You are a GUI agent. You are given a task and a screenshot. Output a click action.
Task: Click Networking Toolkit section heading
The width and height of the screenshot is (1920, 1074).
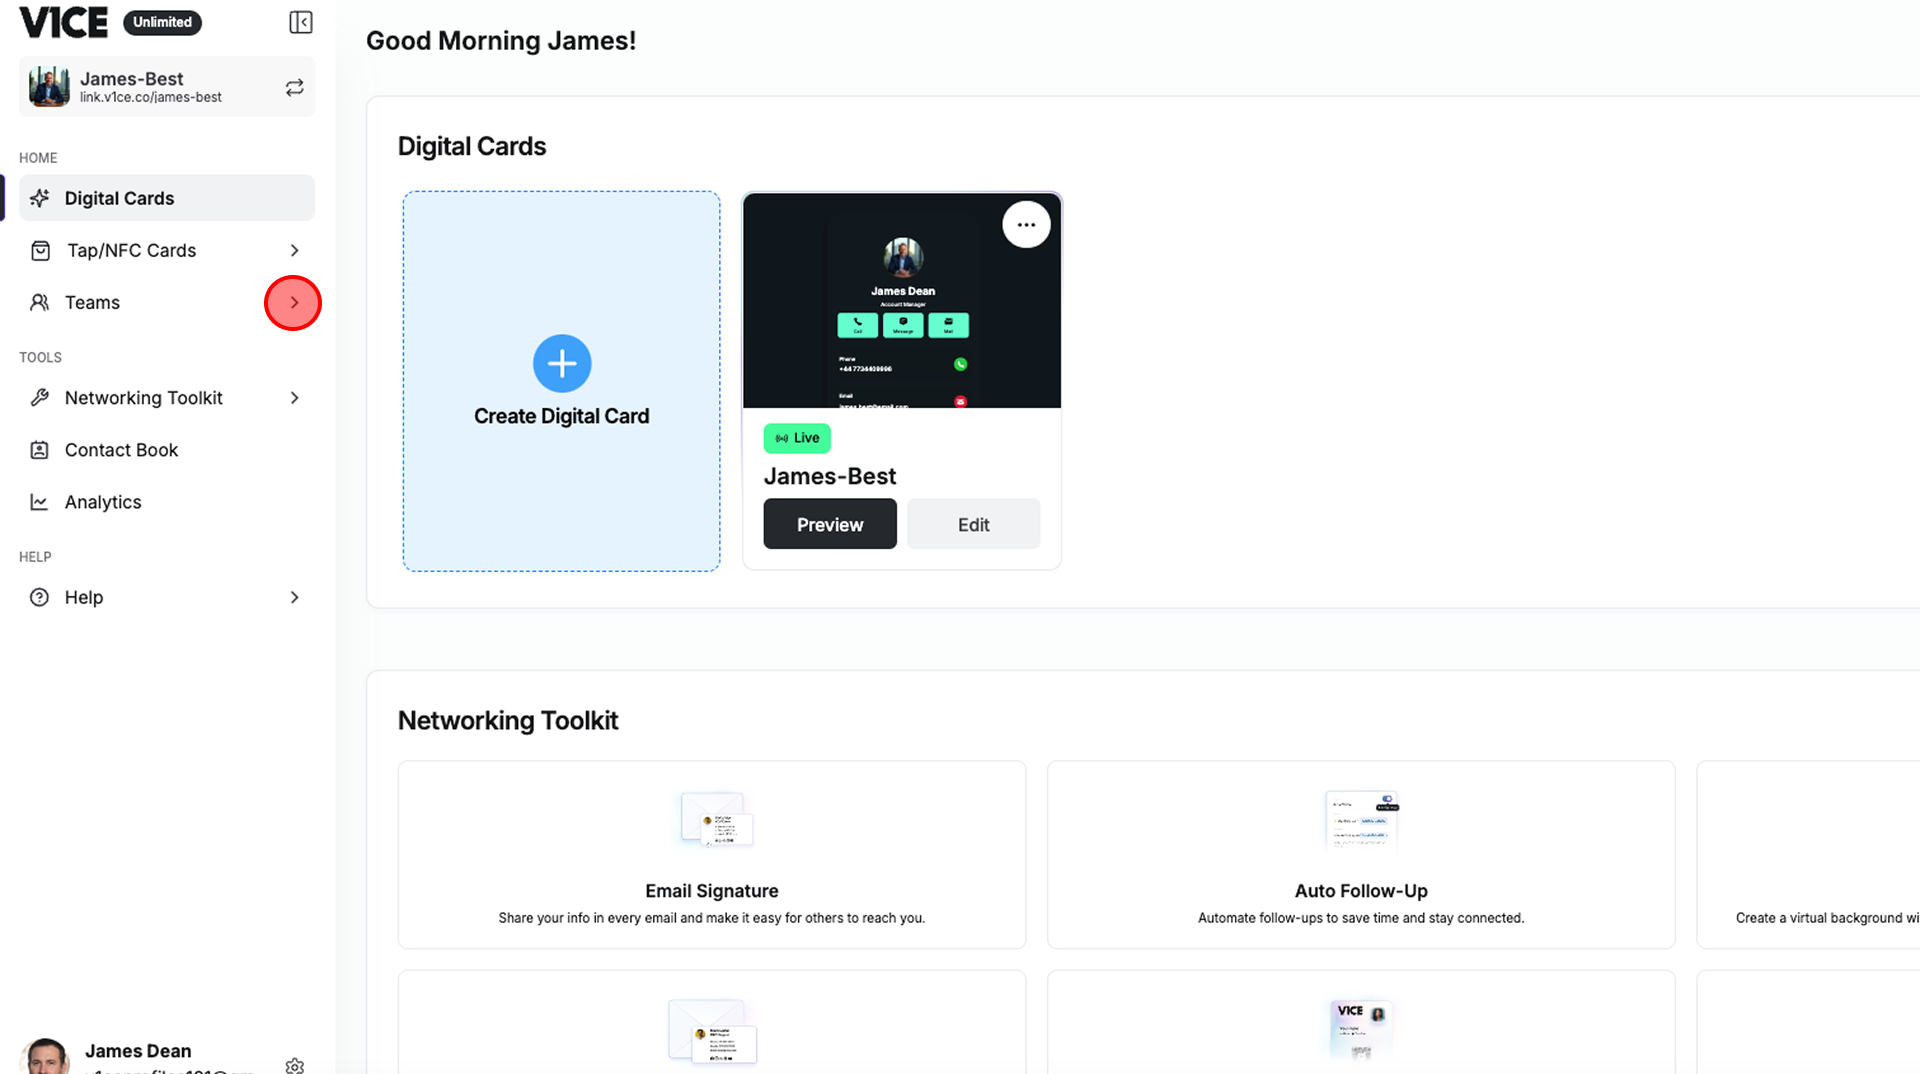point(508,720)
